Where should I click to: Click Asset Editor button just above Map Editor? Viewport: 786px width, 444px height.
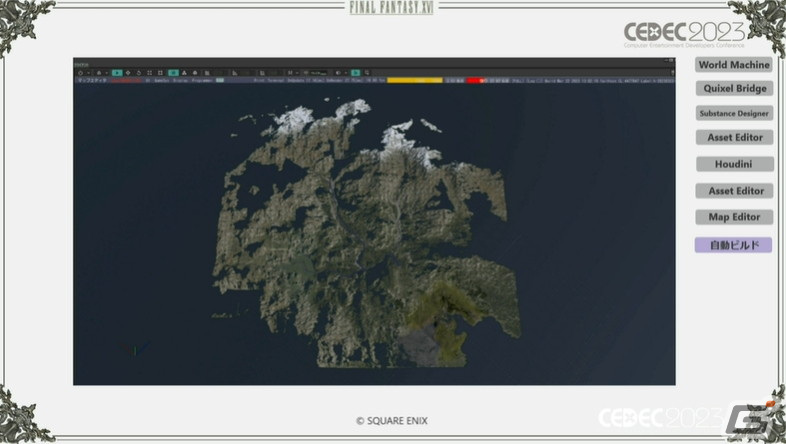pos(734,191)
